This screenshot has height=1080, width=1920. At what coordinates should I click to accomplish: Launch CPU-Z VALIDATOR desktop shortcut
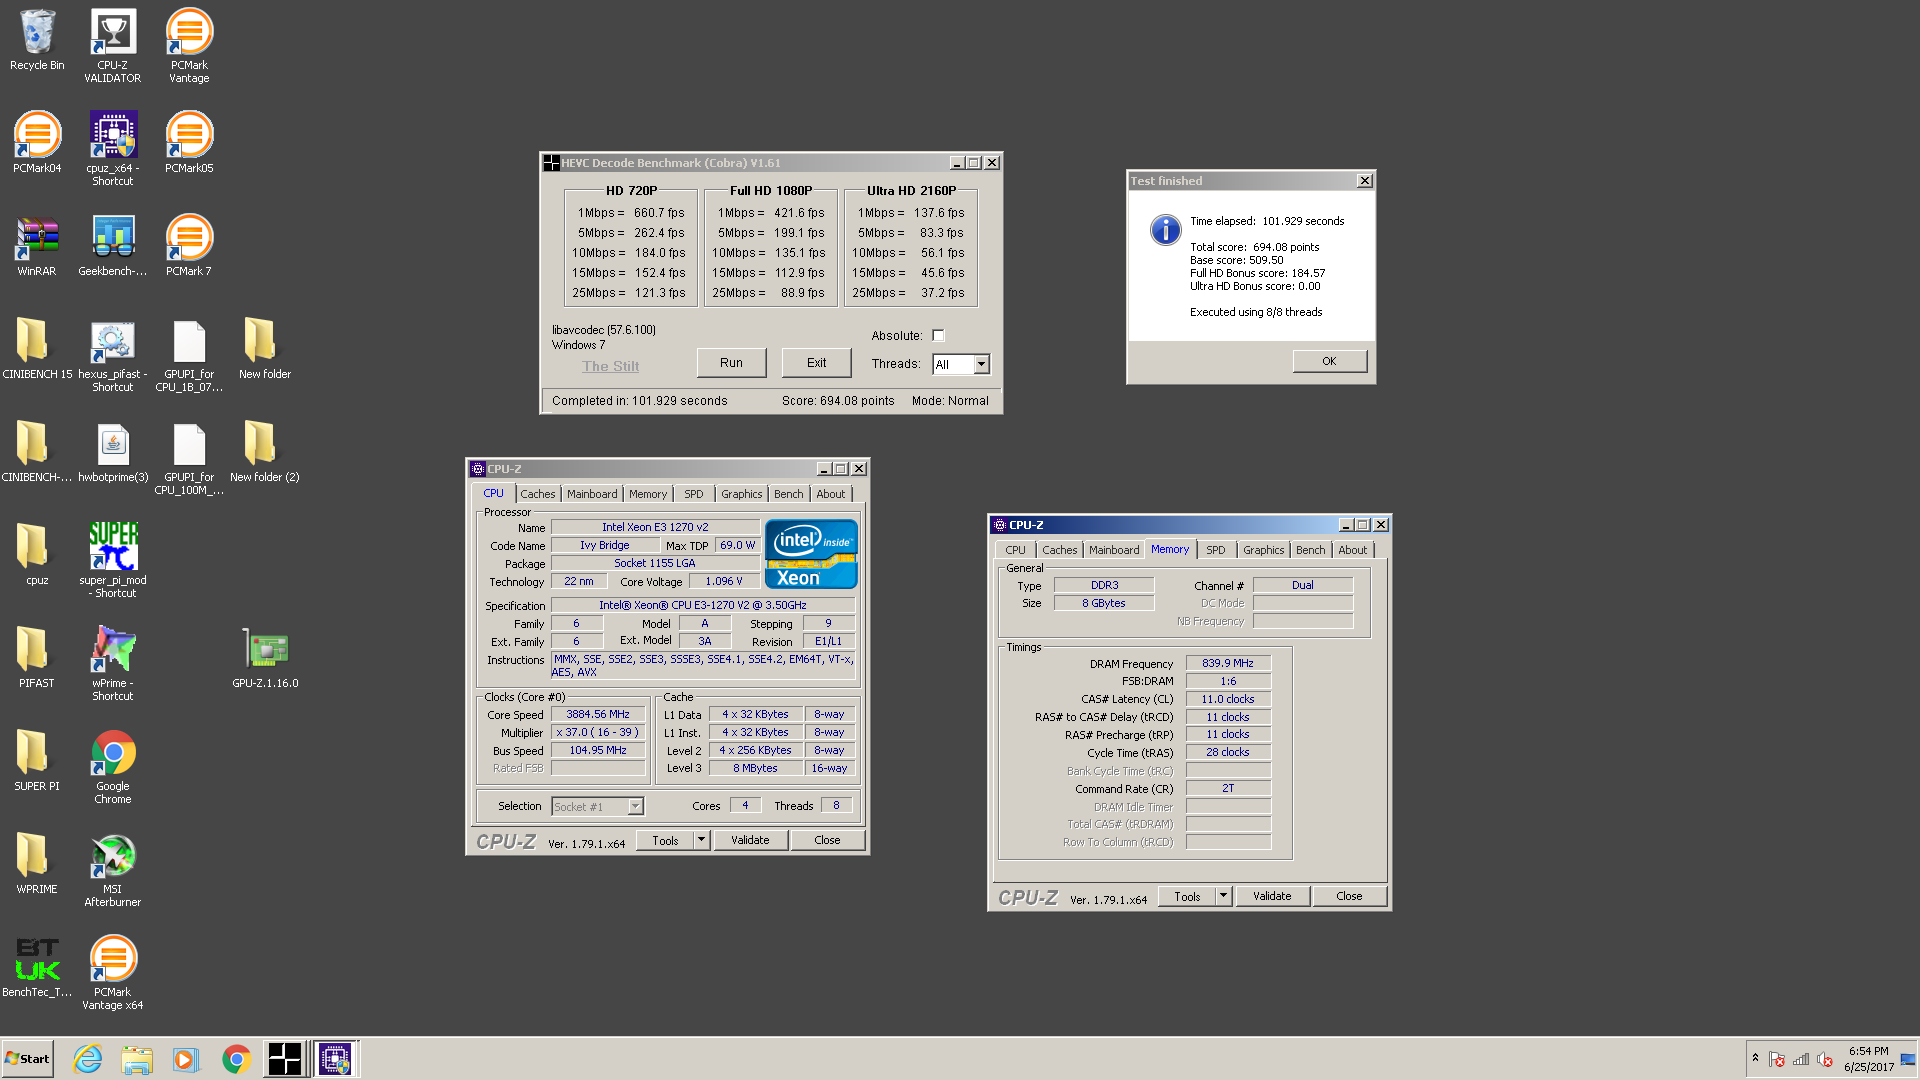(x=113, y=45)
